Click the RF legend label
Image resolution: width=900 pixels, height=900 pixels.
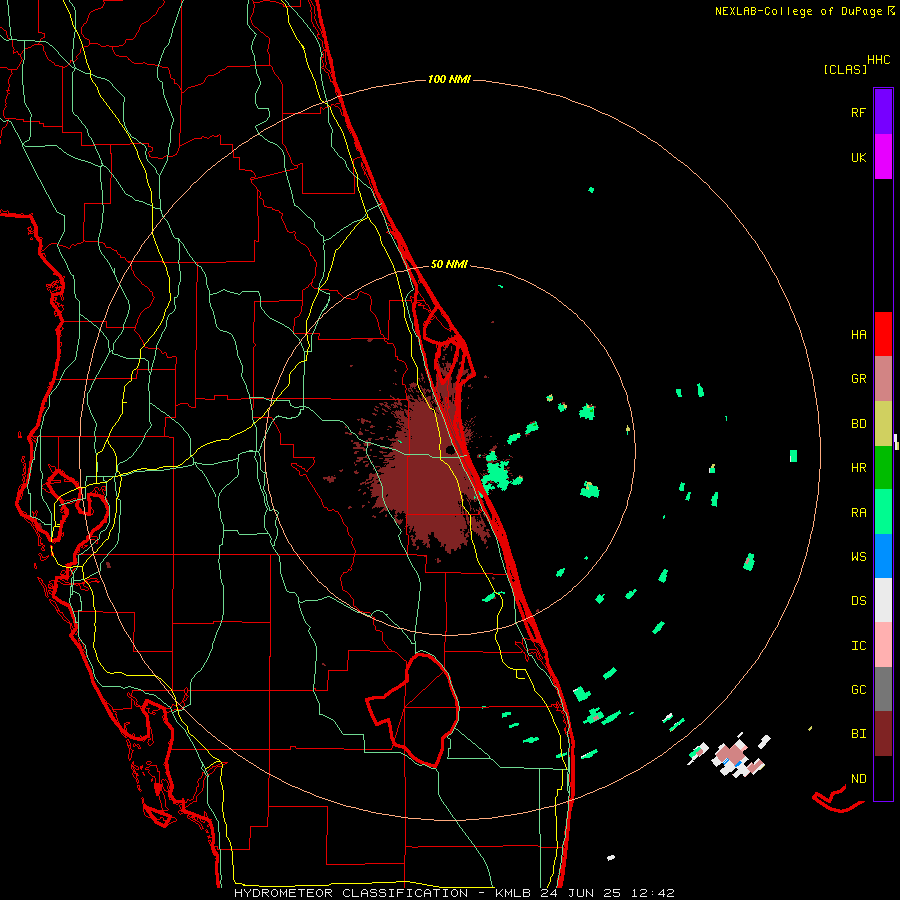[x=858, y=112]
